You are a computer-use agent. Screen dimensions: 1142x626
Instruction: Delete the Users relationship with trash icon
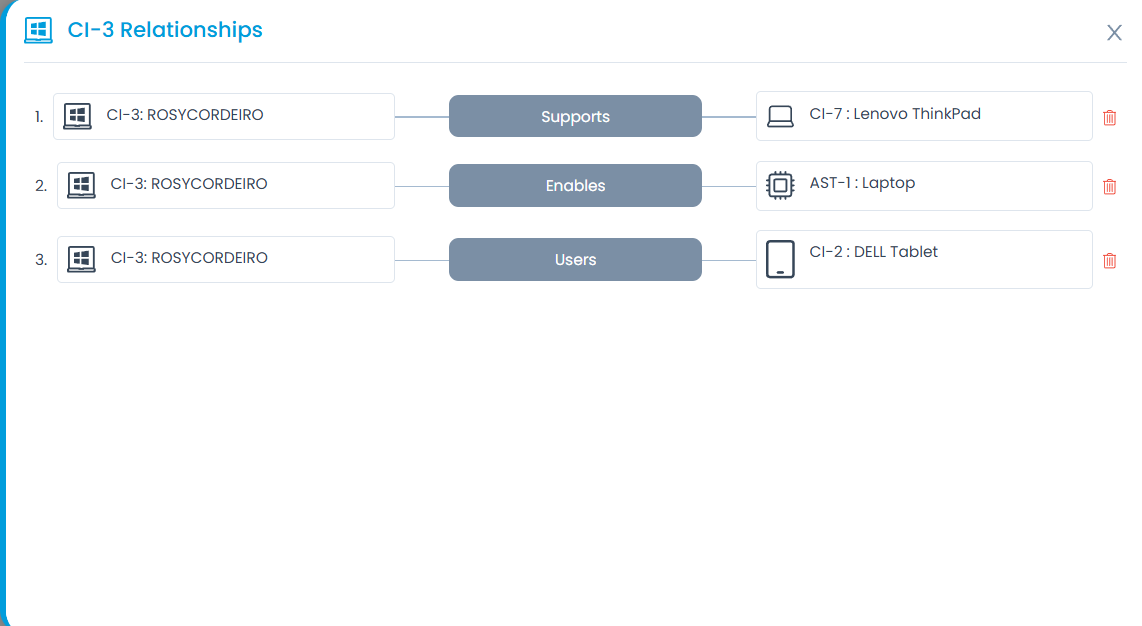[x=1109, y=261]
